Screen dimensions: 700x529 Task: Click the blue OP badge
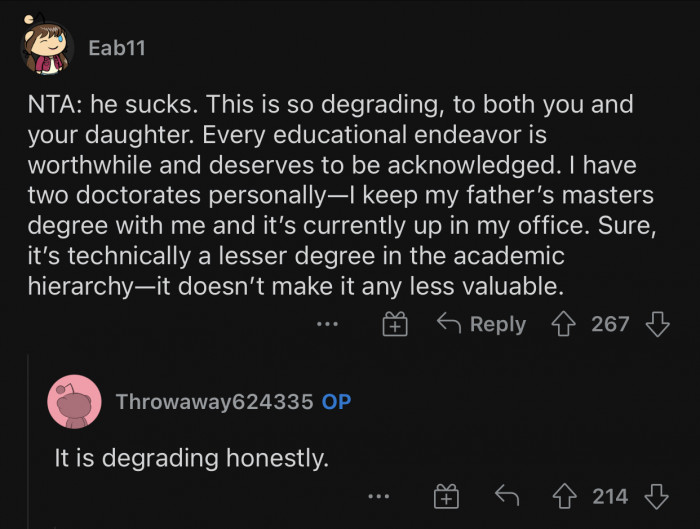pos(336,402)
